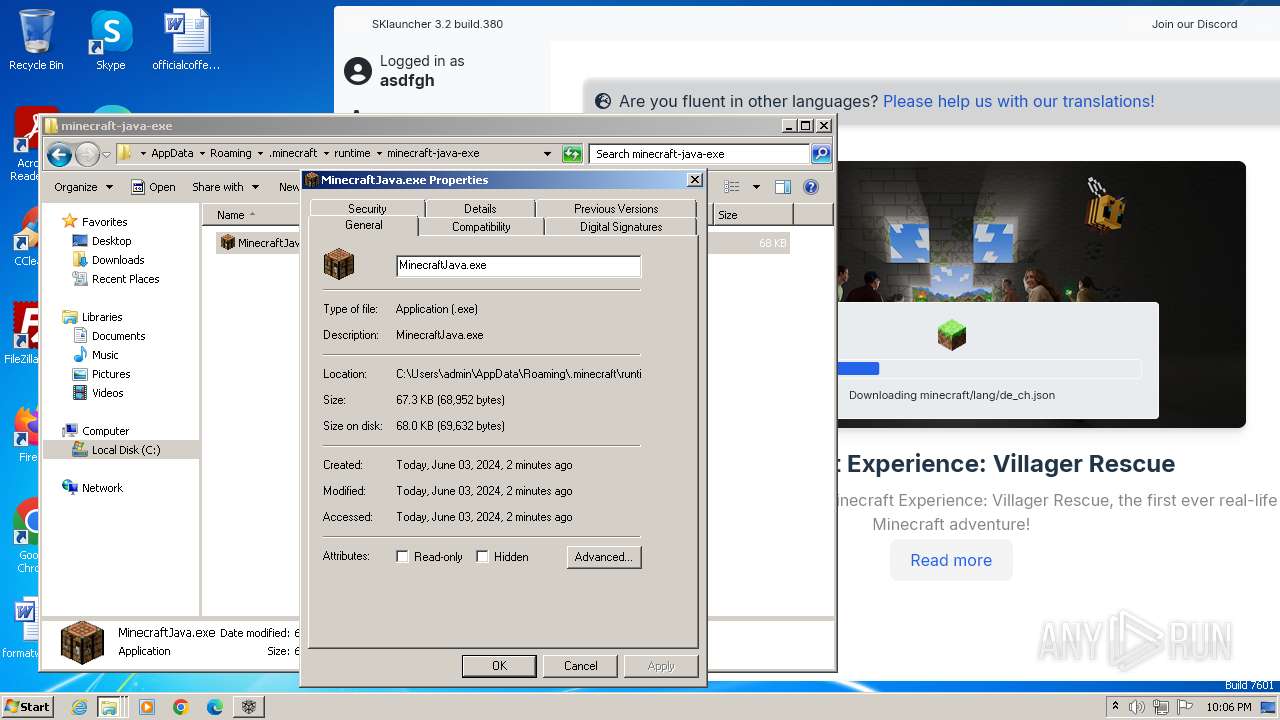Switch to the Details tab
This screenshot has width=1280, height=720.
(x=480, y=208)
